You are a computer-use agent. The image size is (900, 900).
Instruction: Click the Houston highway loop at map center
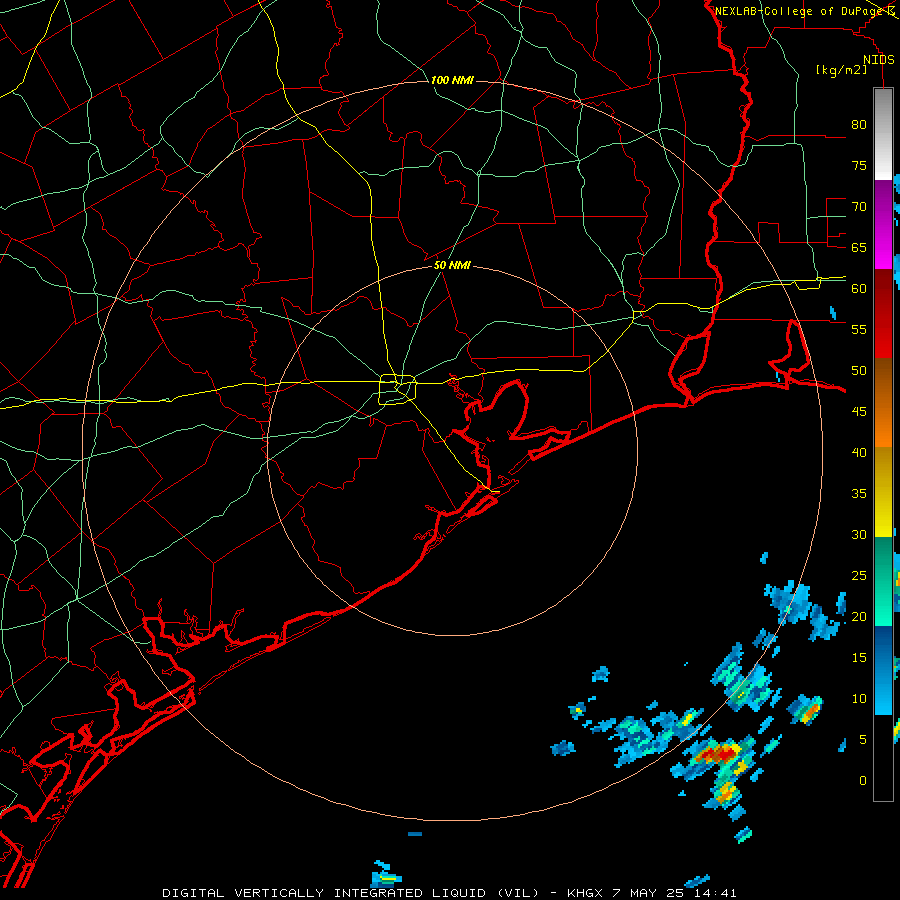tap(398, 389)
